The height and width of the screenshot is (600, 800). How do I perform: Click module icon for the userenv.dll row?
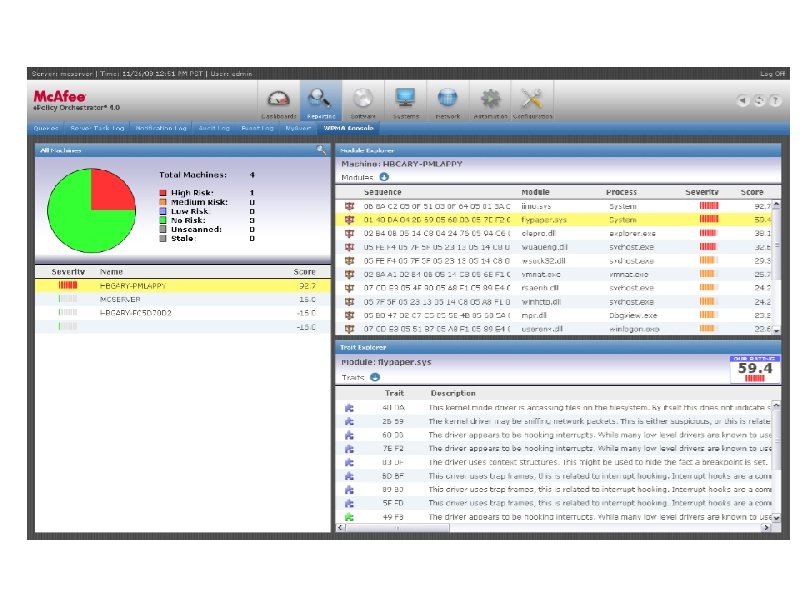[x=349, y=329]
